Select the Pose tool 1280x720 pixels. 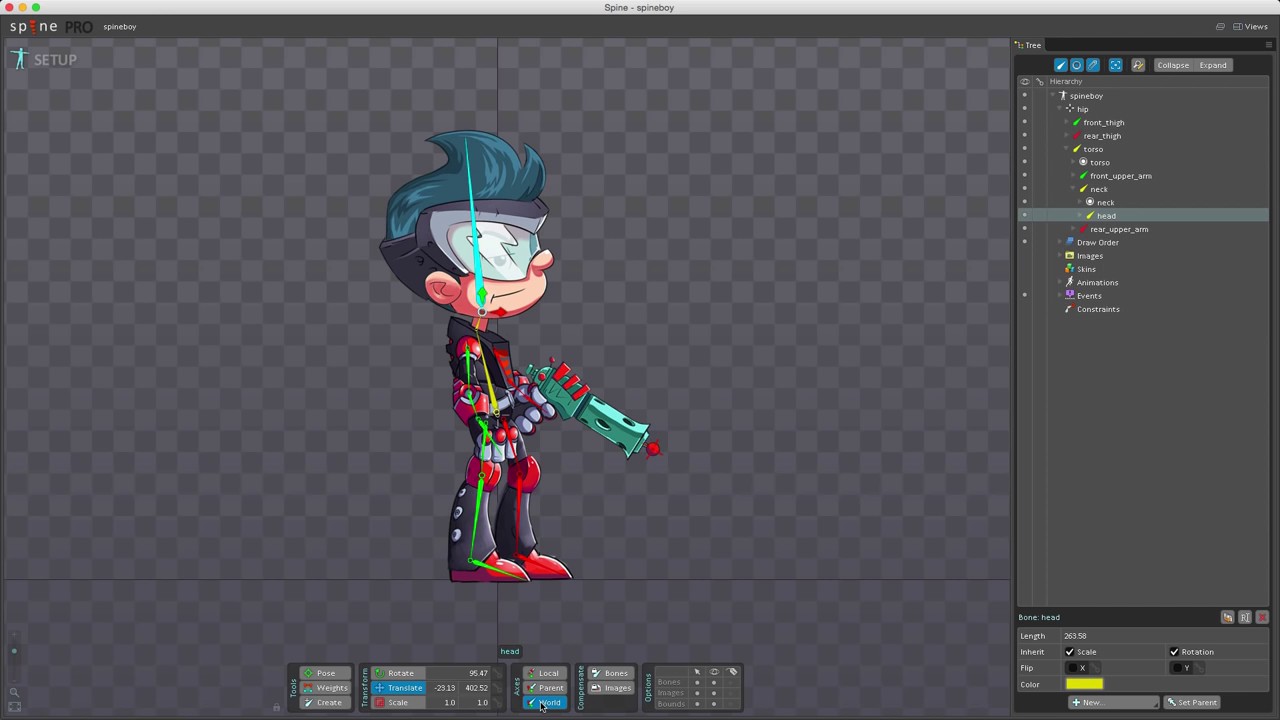coord(325,673)
